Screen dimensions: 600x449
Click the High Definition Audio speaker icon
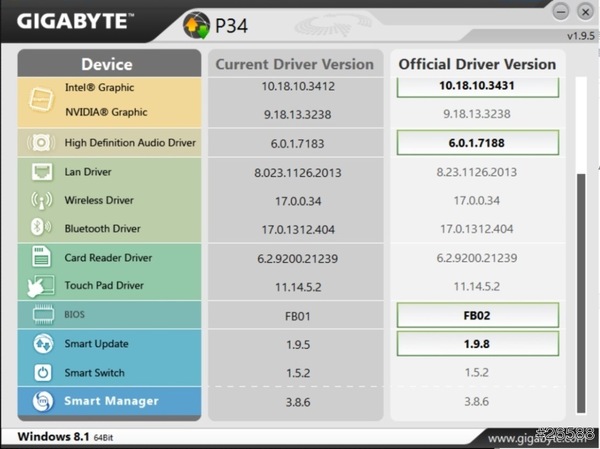pos(42,143)
